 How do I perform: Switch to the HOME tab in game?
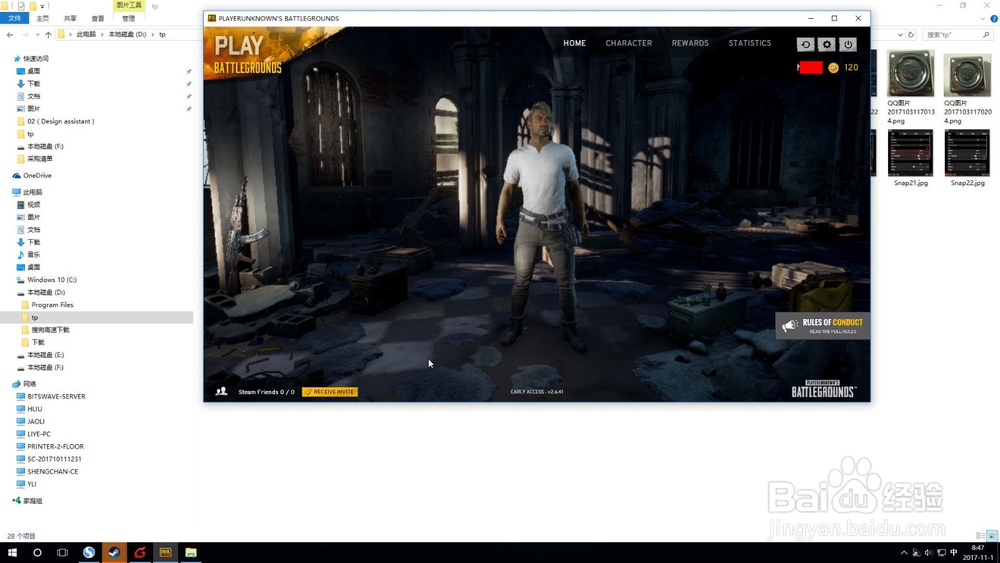tap(575, 43)
